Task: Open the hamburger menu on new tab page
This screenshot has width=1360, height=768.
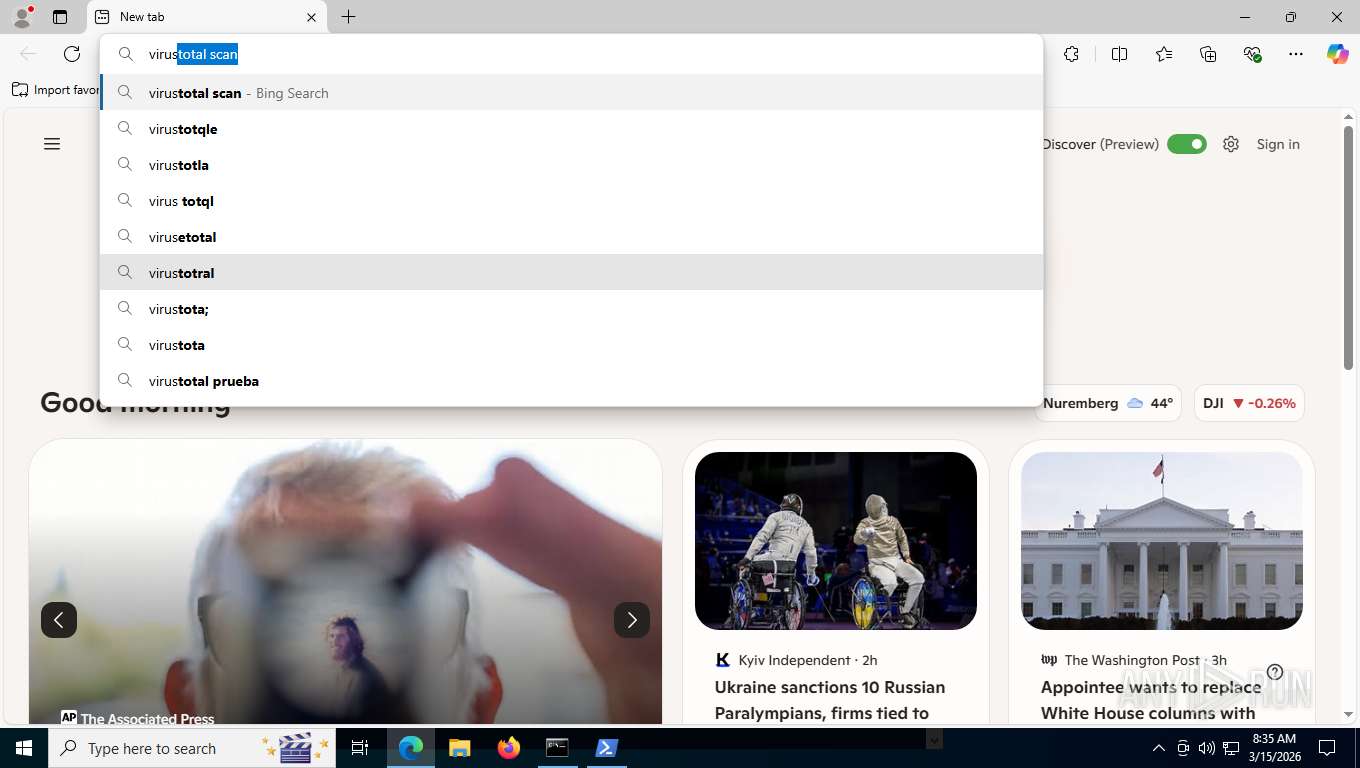Action: point(52,144)
